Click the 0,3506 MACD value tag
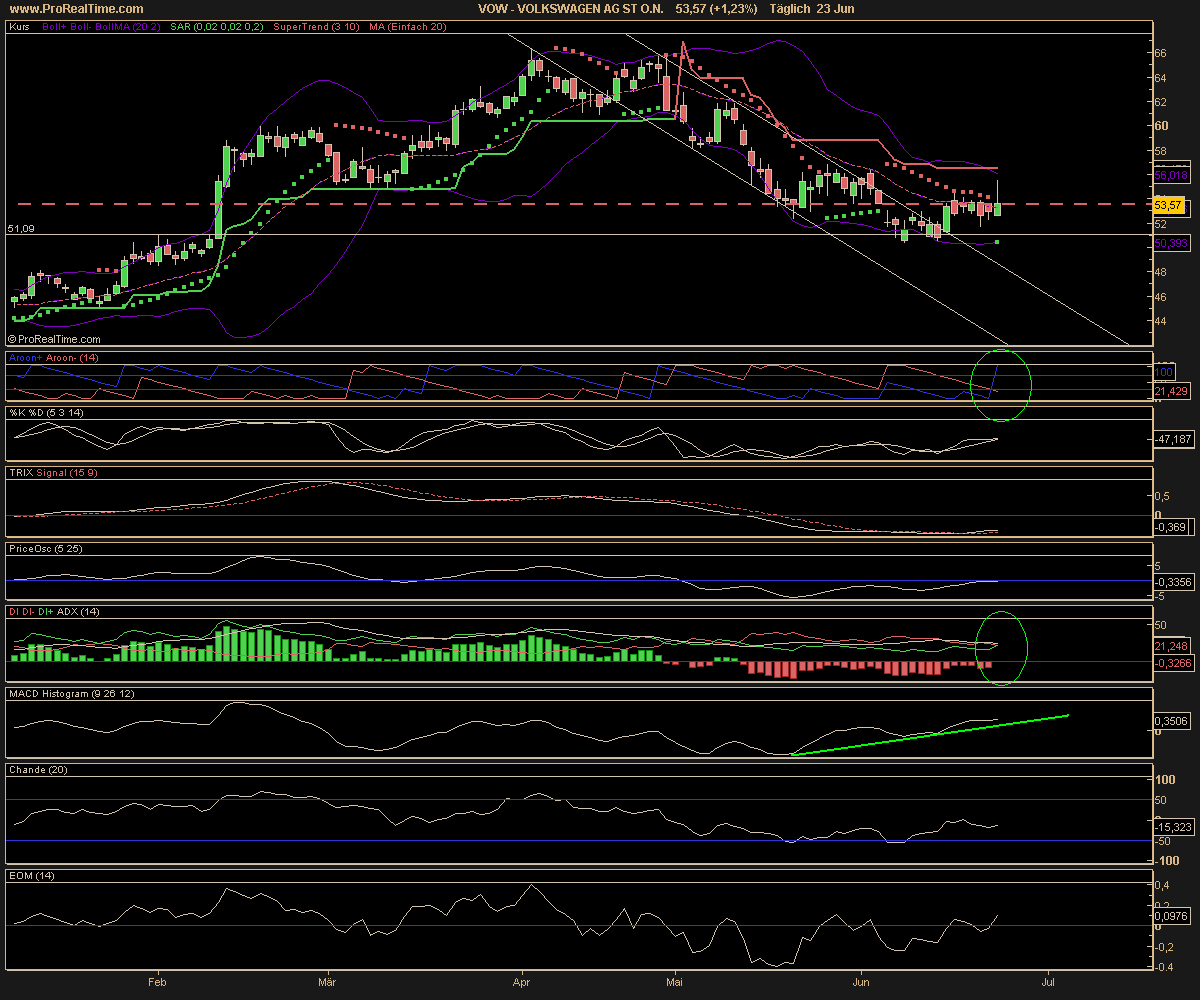1200x1000 pixels. [x=1170, y=719]
